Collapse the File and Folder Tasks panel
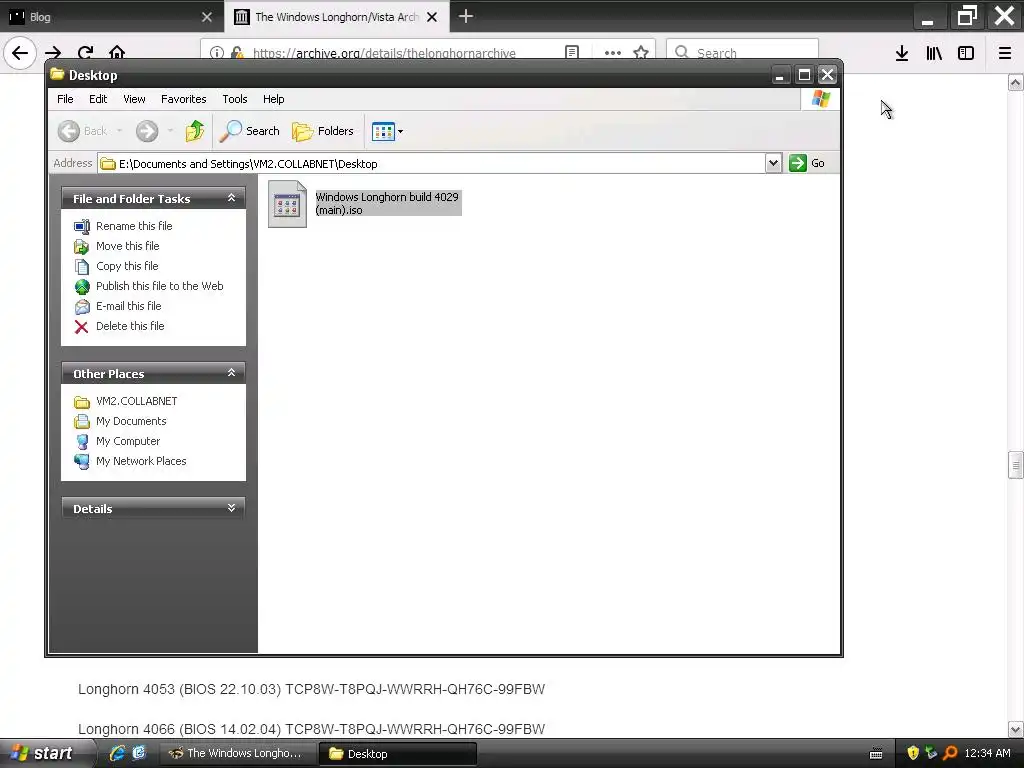The image size is (1024, 768). [231, 198]
